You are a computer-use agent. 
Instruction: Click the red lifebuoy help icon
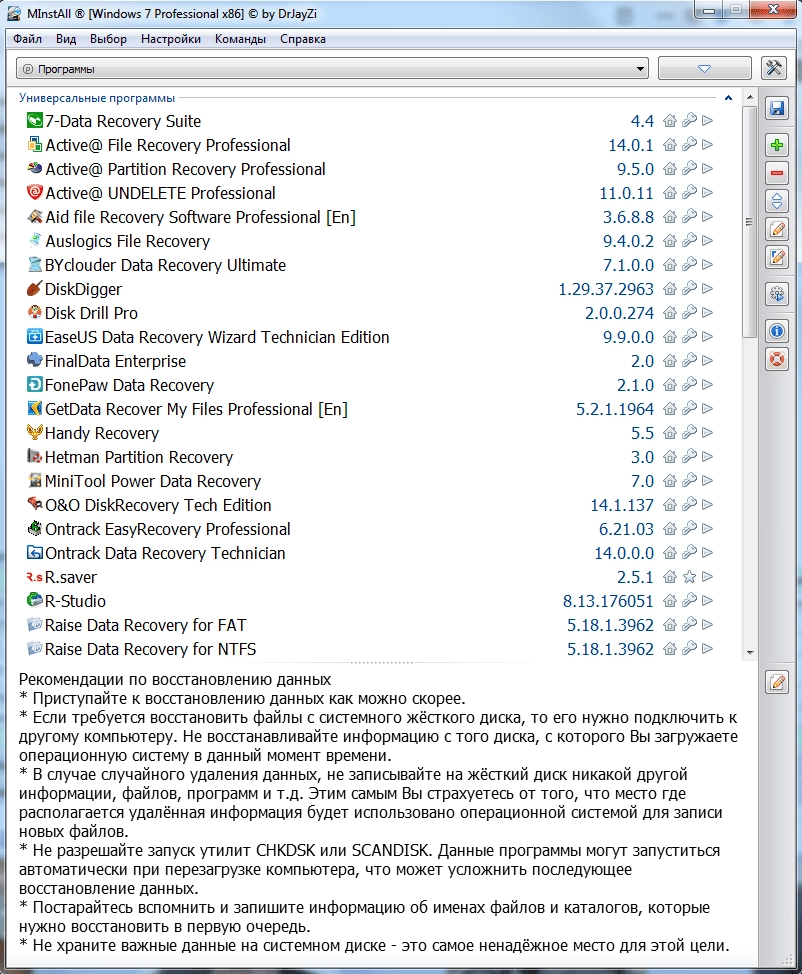tap(777, 359)
